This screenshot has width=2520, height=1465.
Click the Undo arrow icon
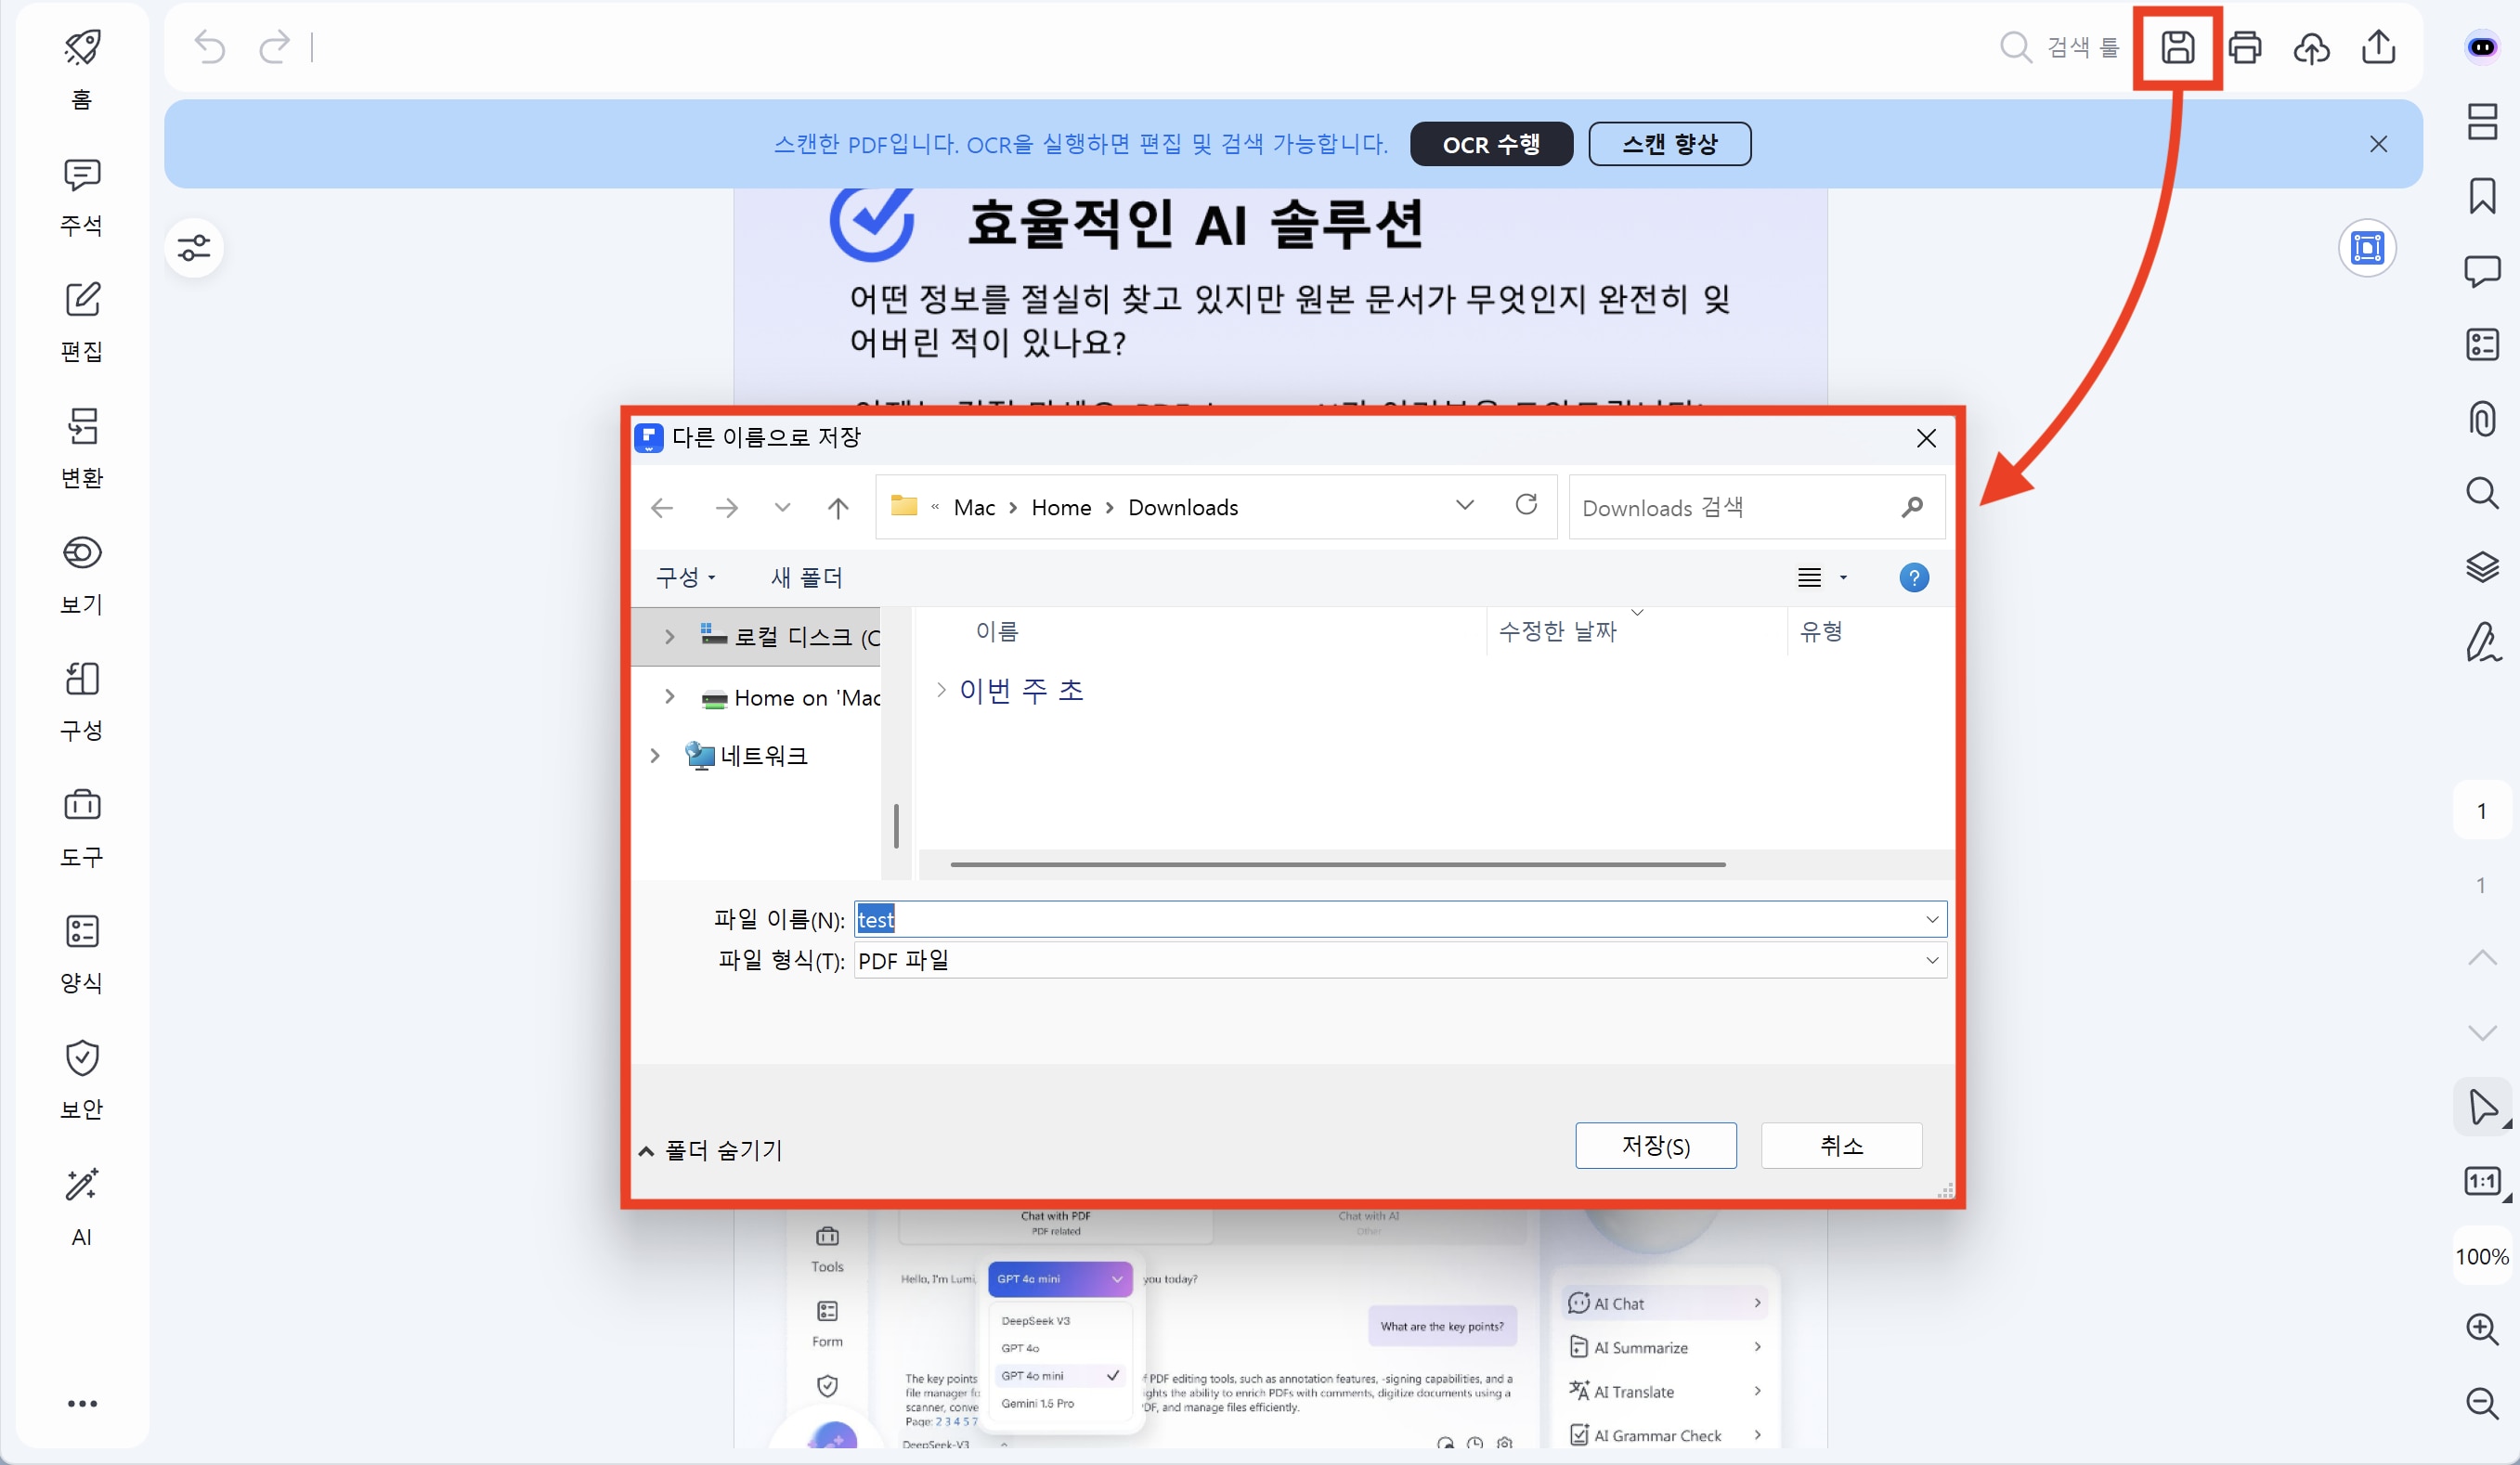coord(209,46)
